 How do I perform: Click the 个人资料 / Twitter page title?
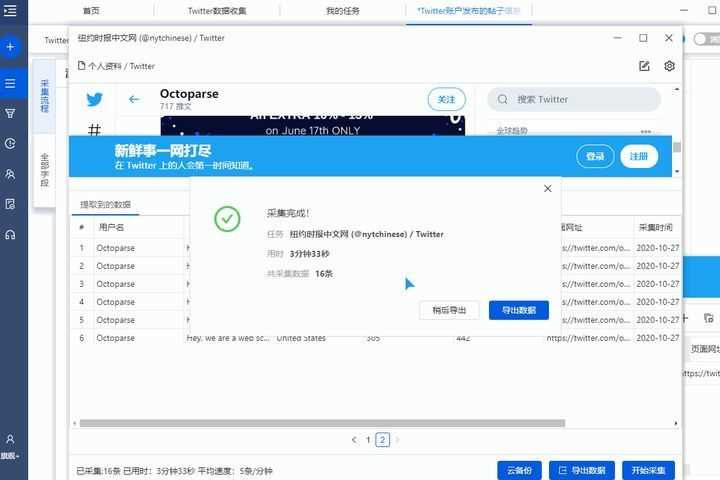tap(121, 66)
